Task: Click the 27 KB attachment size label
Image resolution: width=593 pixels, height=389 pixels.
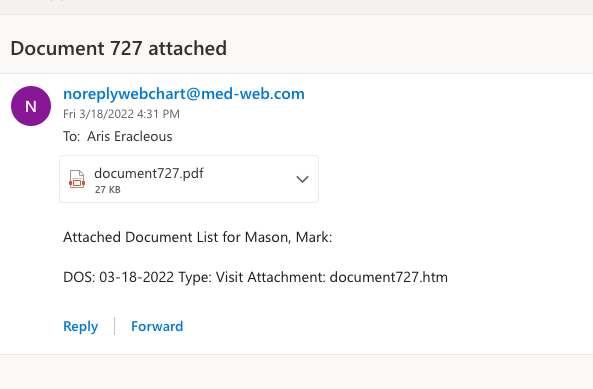Action: 108,189
